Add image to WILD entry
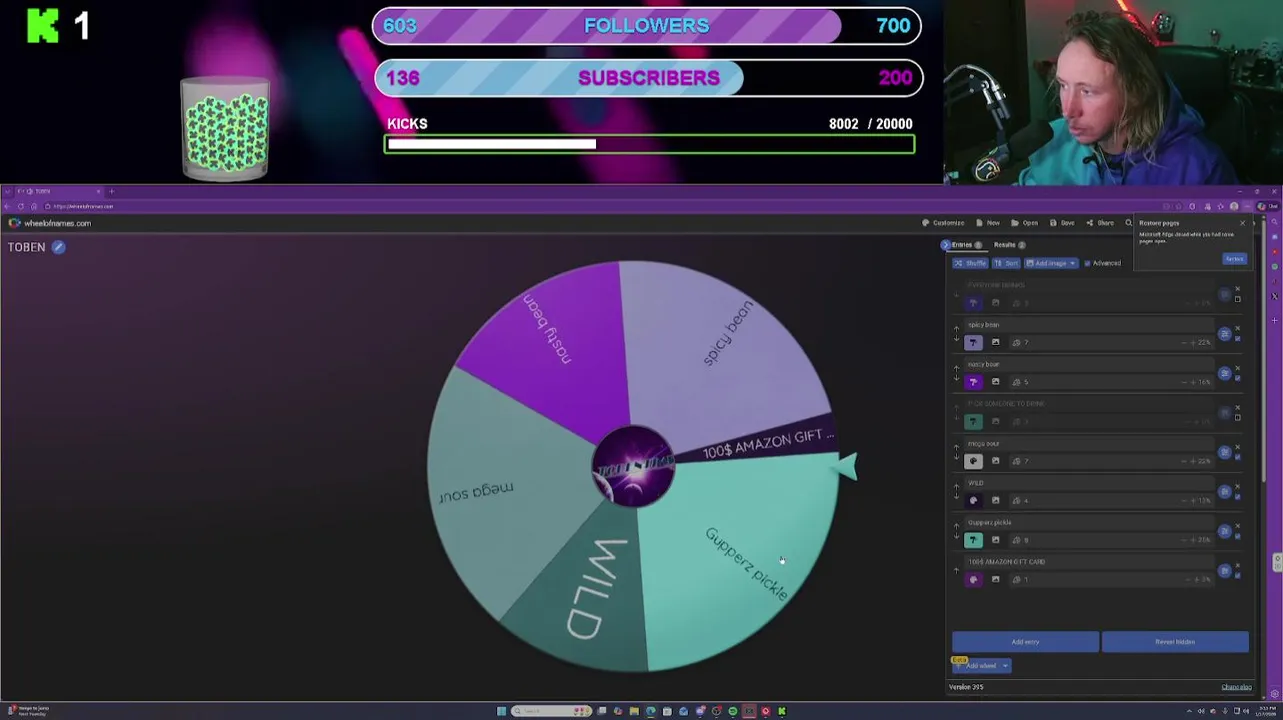 995,500
